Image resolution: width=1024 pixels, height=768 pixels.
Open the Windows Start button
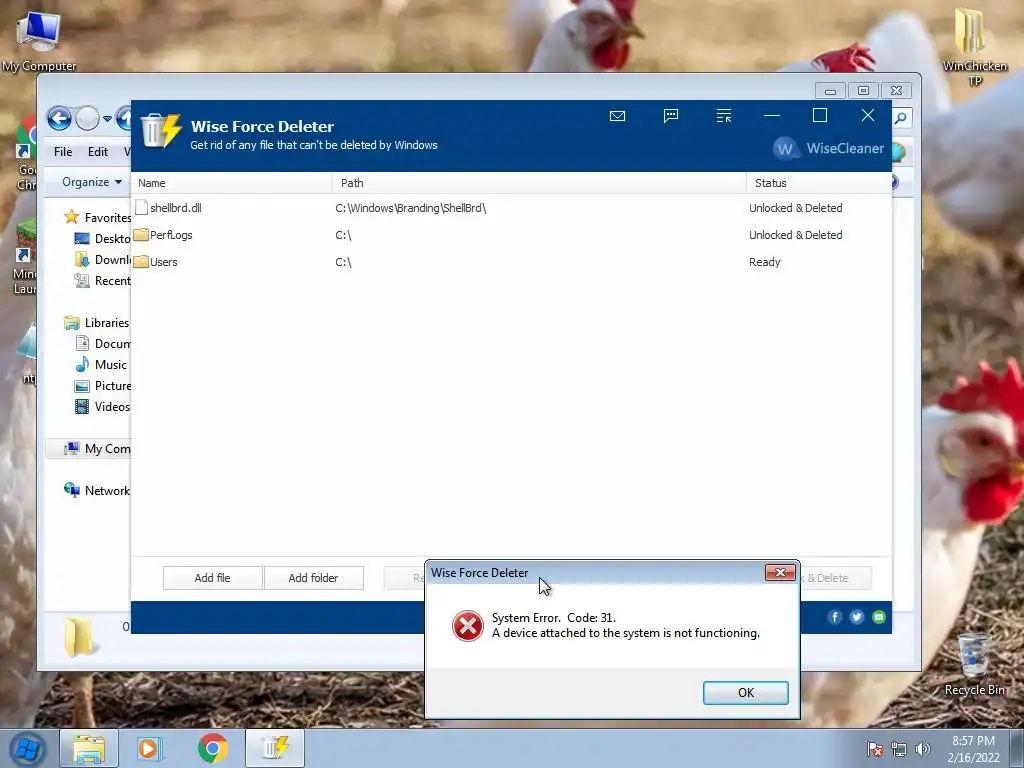pyautogui.click(x=28, y=748)
